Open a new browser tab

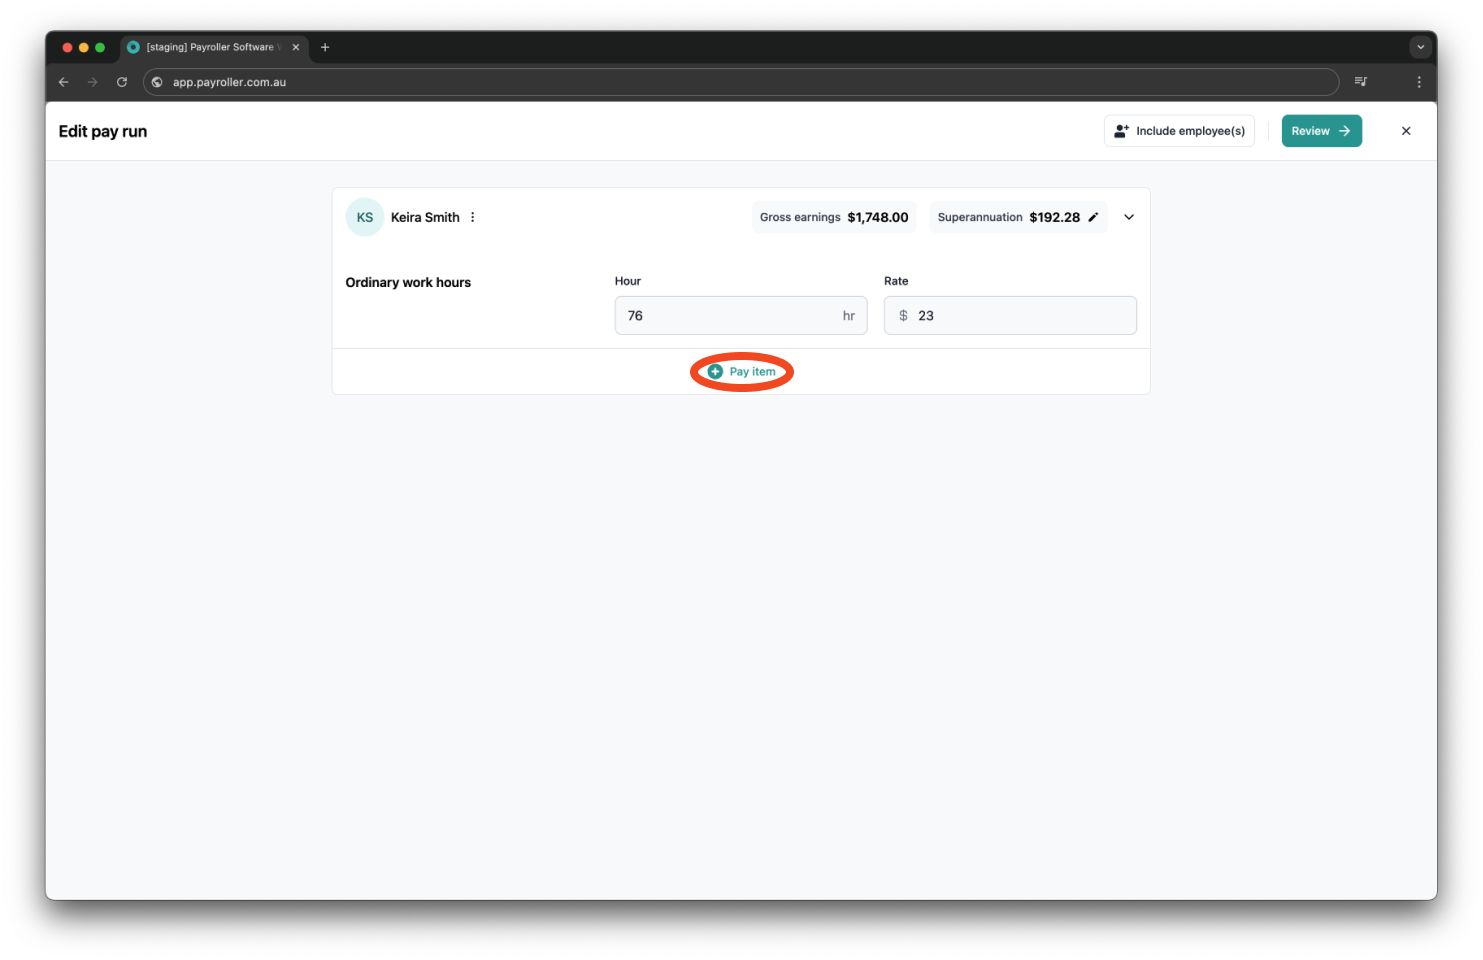coord(325,47)
